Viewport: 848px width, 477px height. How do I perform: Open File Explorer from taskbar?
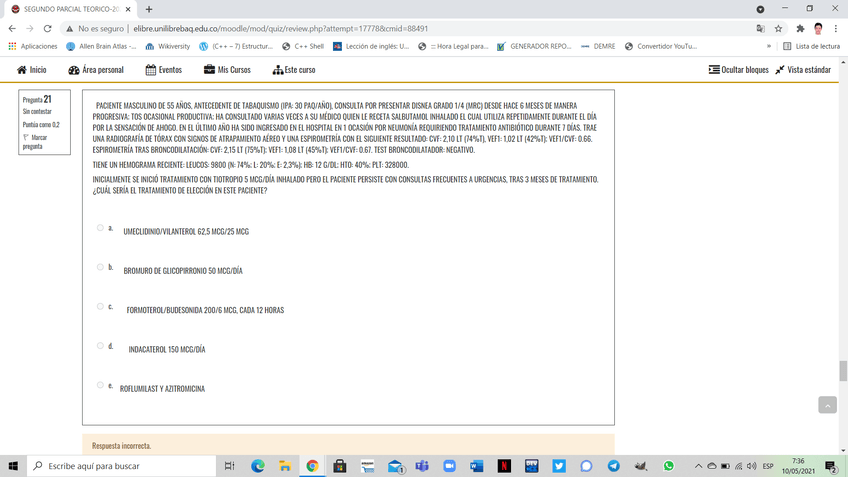[x=285, y=466]
